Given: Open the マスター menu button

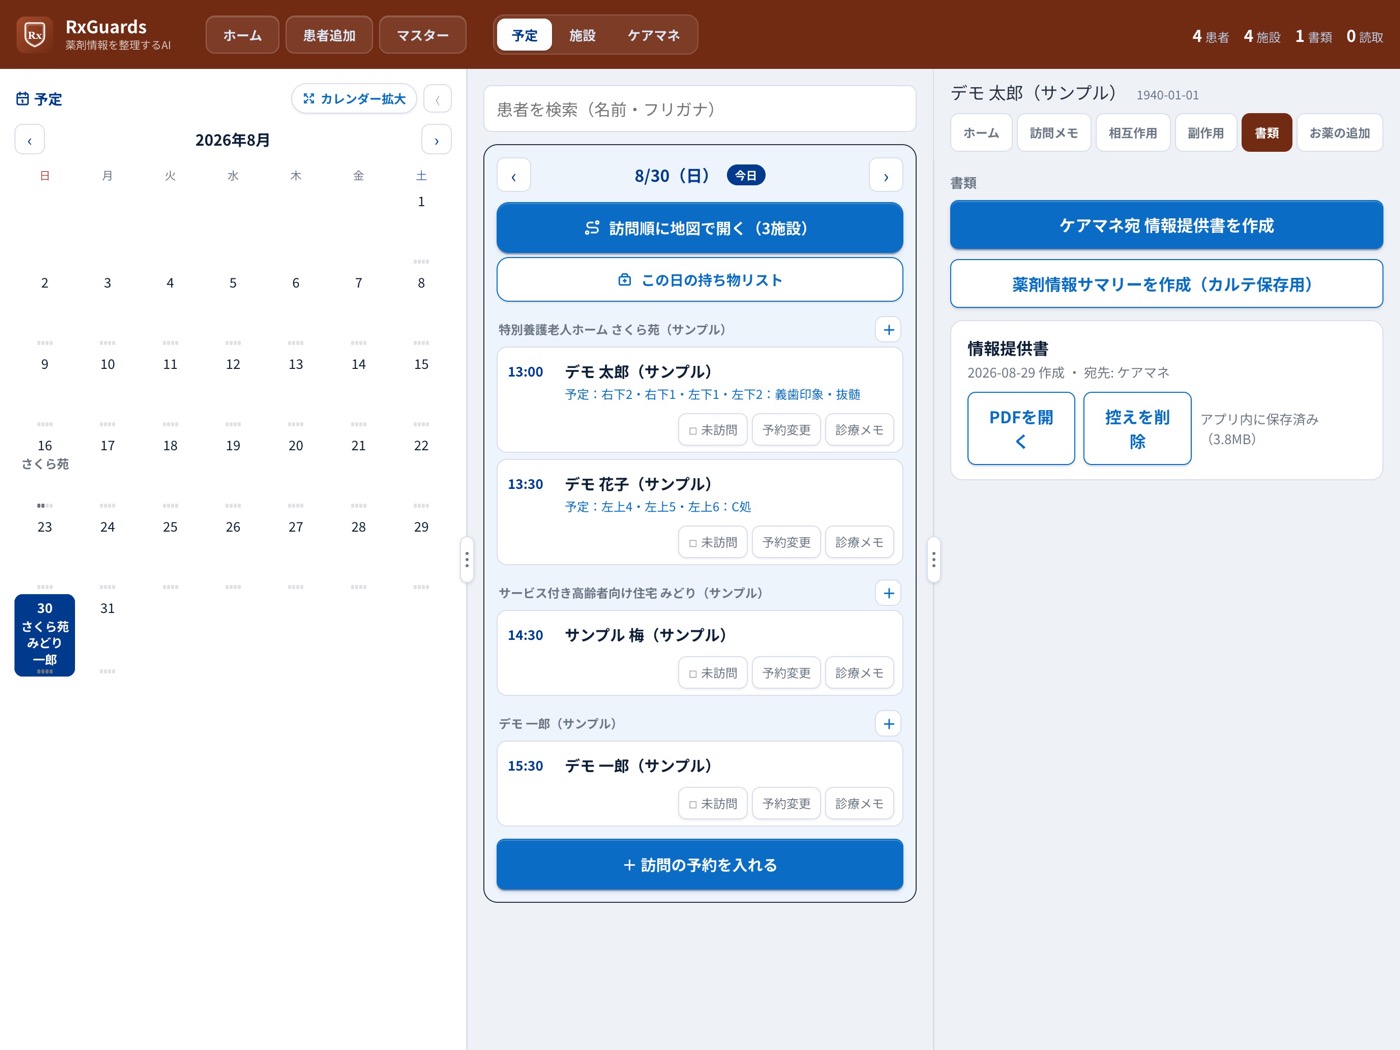Looking at the screenshot, I should (423, 35).
